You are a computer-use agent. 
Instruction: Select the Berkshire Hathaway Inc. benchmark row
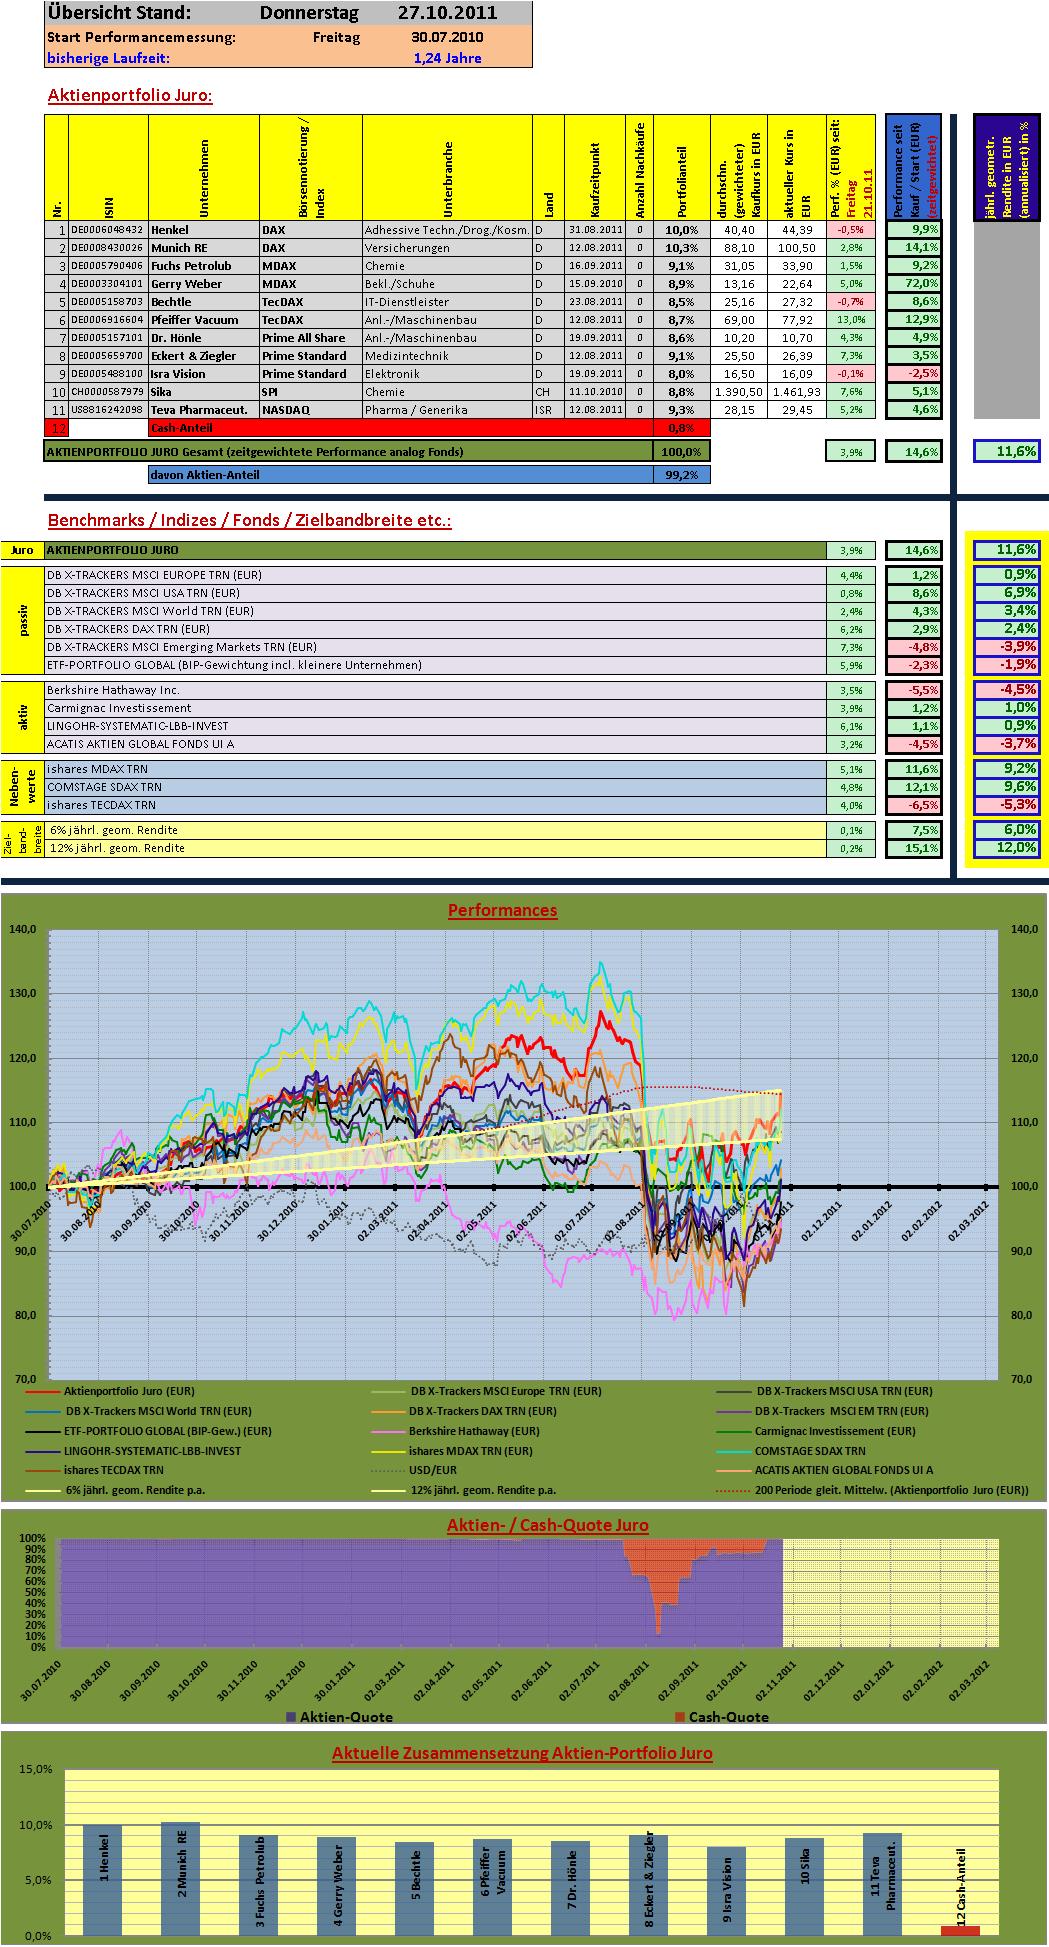point(436,690)
